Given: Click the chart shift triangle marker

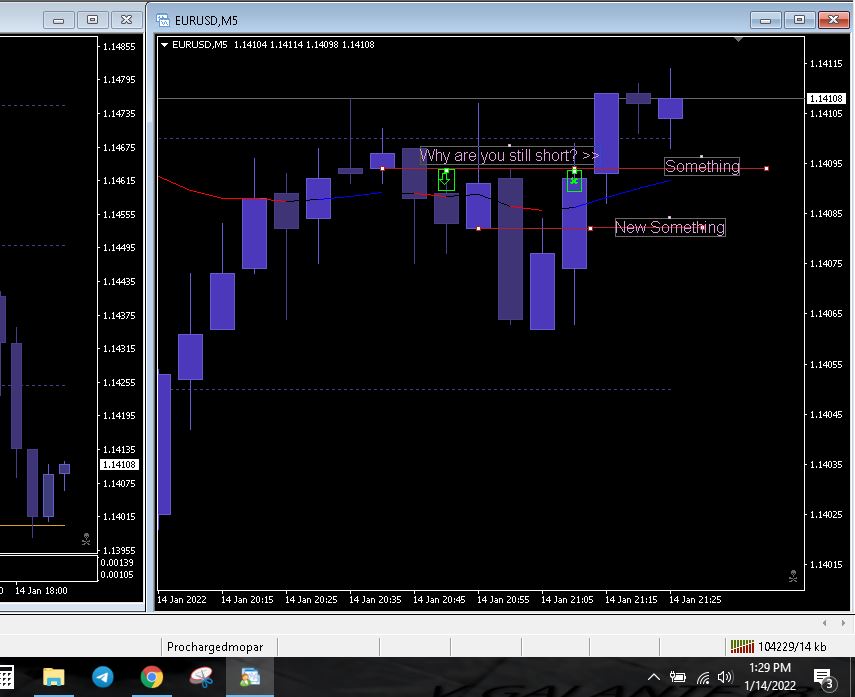Looking at the screenshot, I should (738, 40).
